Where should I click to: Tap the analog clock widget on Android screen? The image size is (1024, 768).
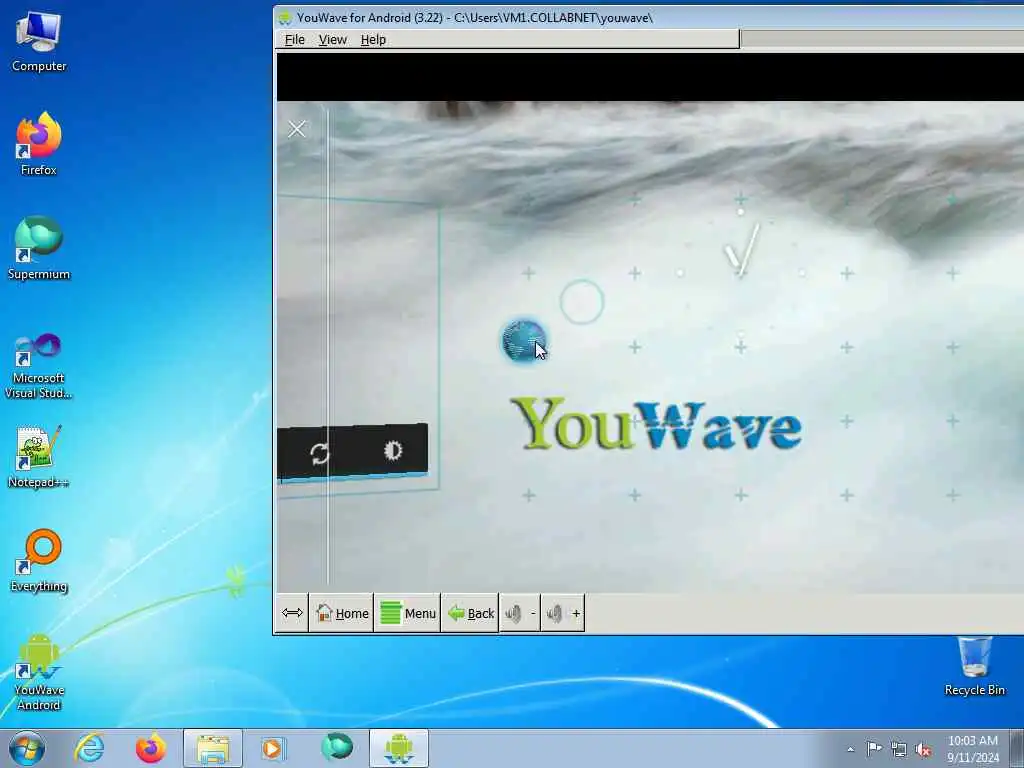click(x=741, y=273)
